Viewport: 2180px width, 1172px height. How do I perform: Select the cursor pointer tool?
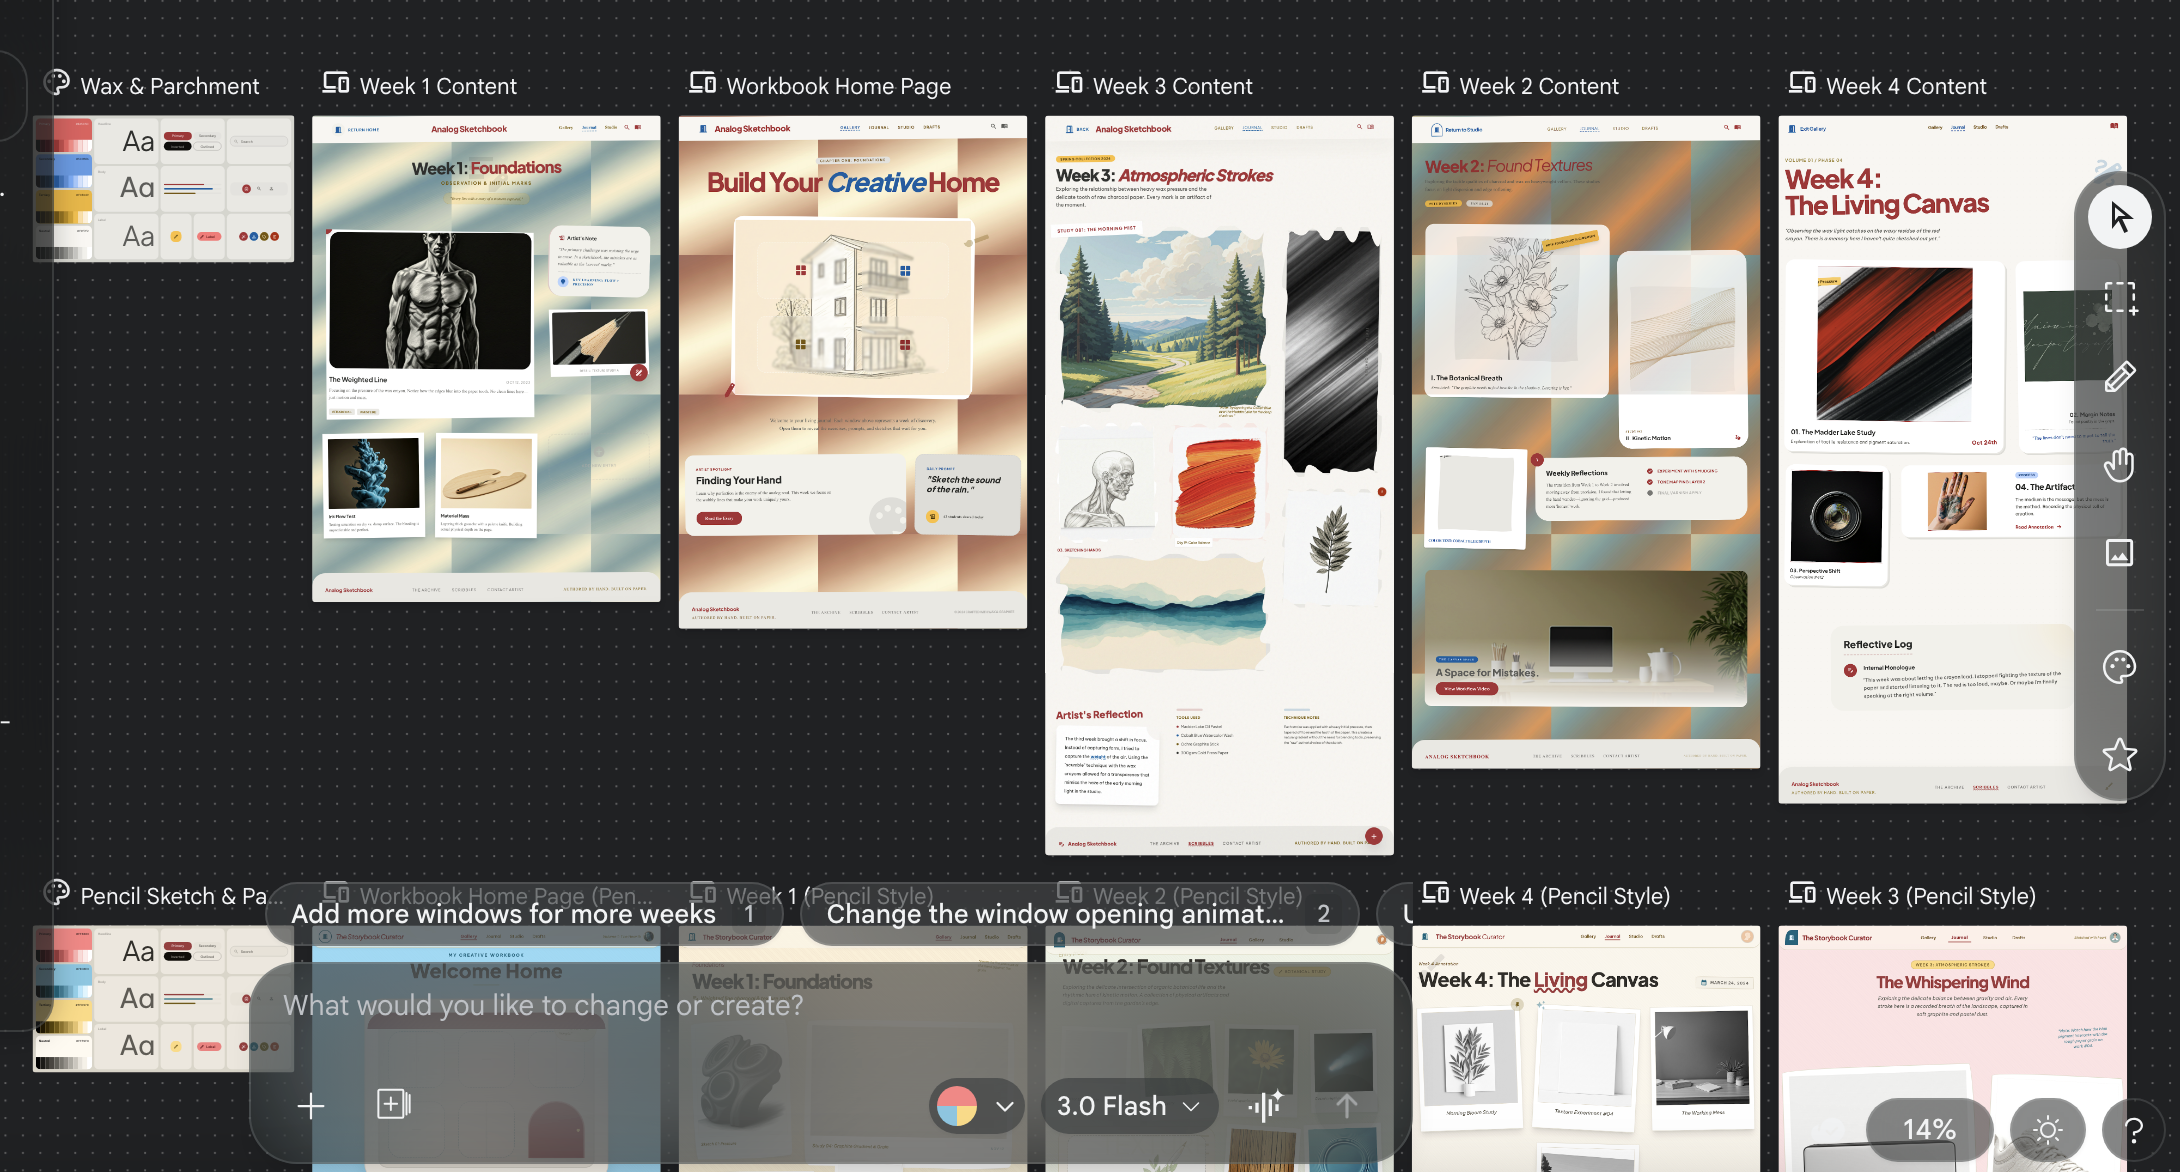2119,217
